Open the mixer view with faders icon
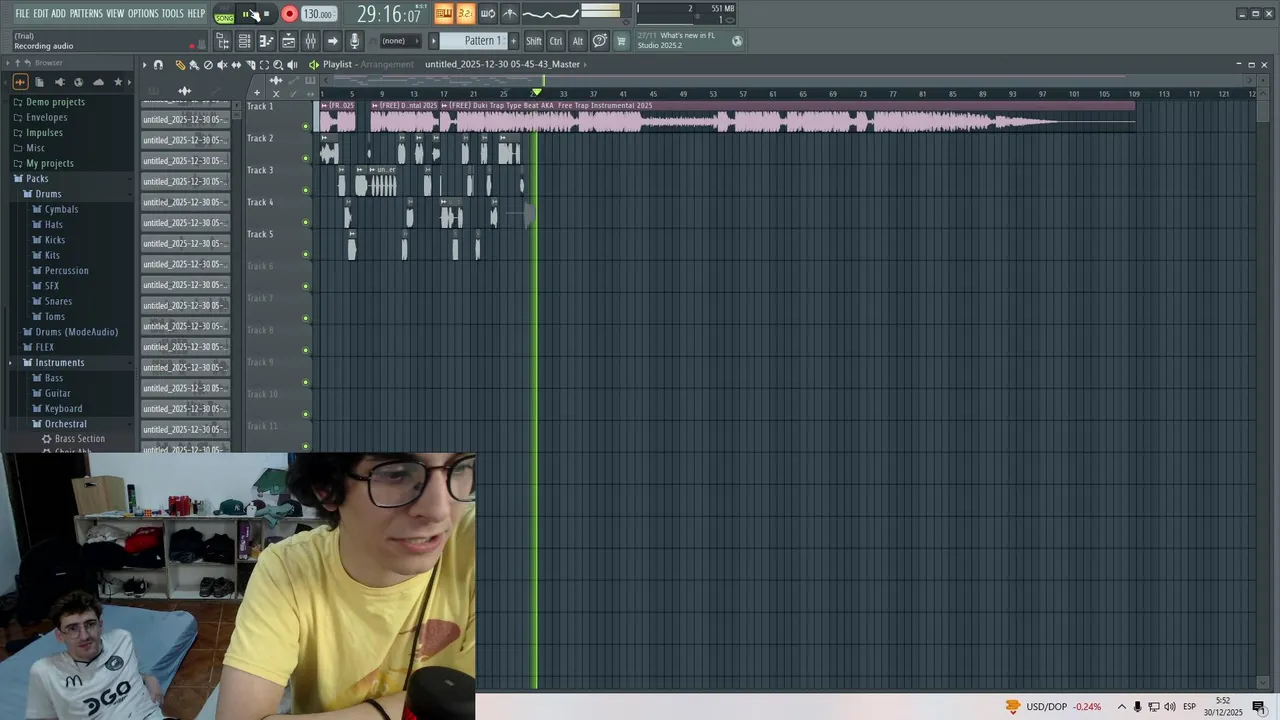1280x720 pixels. pyautogui.click(x=310, y=41)
